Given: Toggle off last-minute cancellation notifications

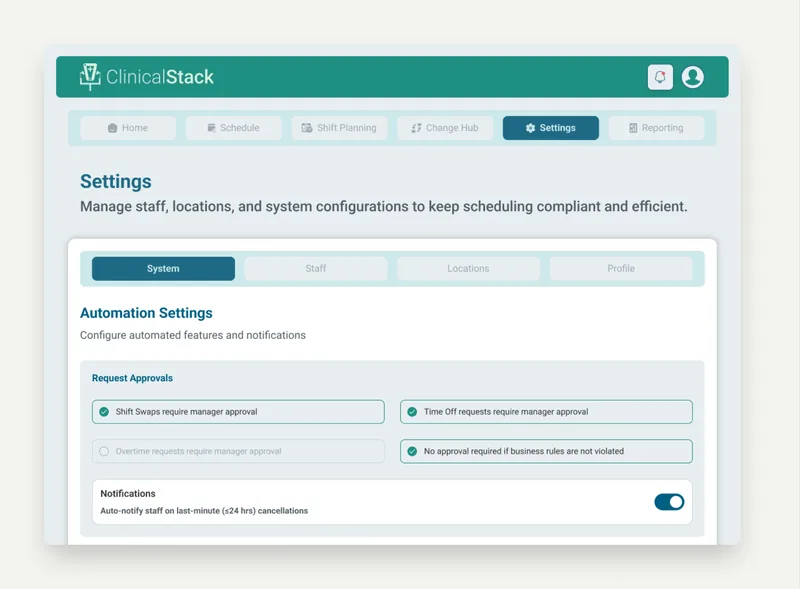Looking at the screenshot, I should (669, 502).
